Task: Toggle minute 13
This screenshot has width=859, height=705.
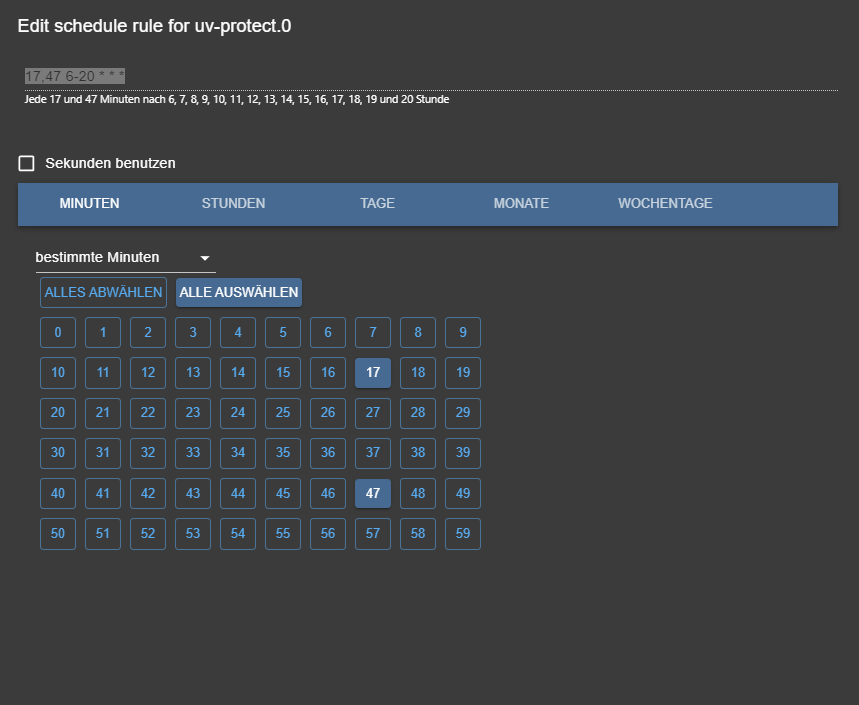Action: tap(193, 372)
